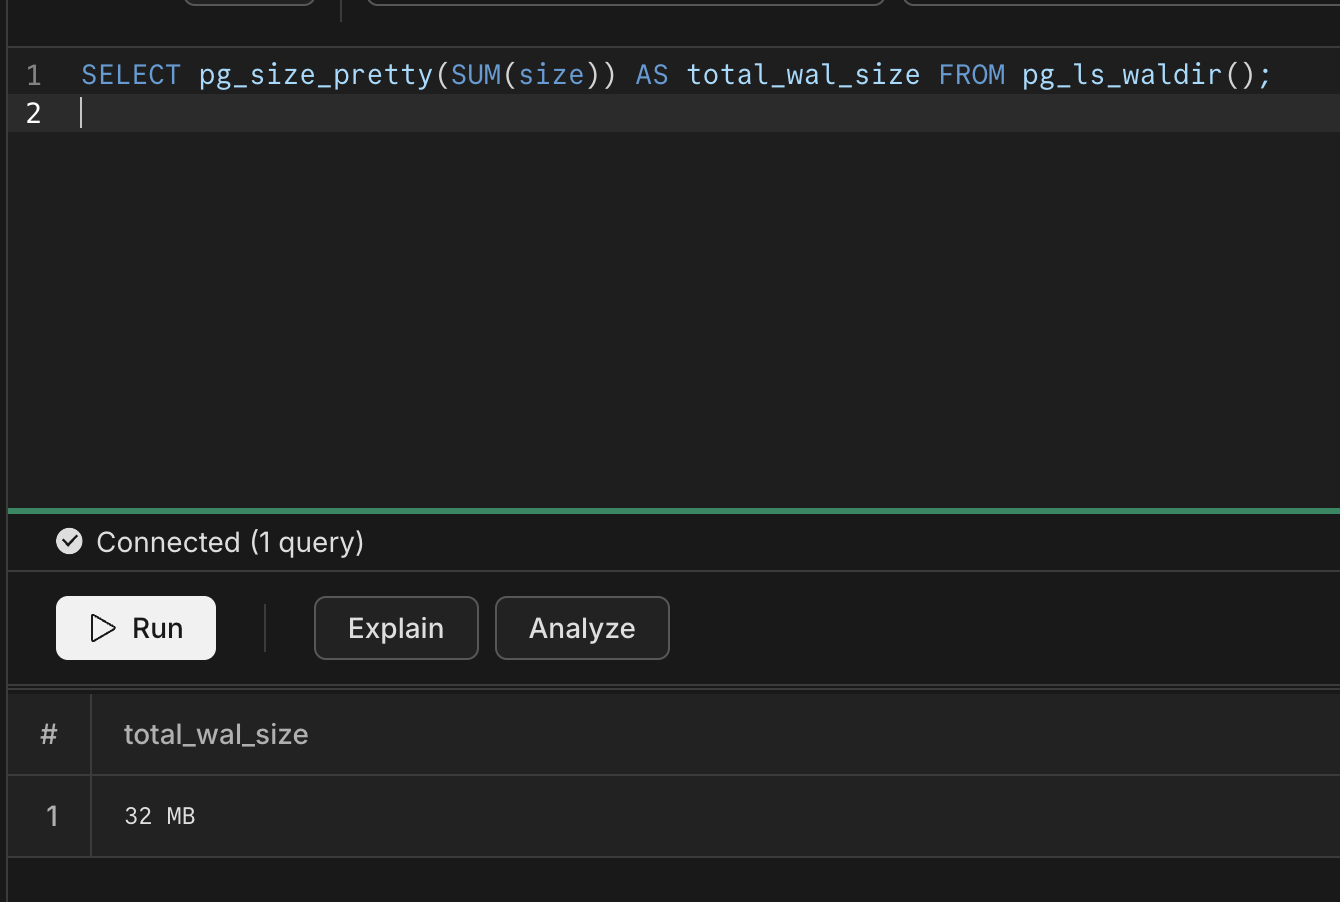Screen dimensions: 1340x902
Task: Click the SUM function in query
Action: click(476, 75)
